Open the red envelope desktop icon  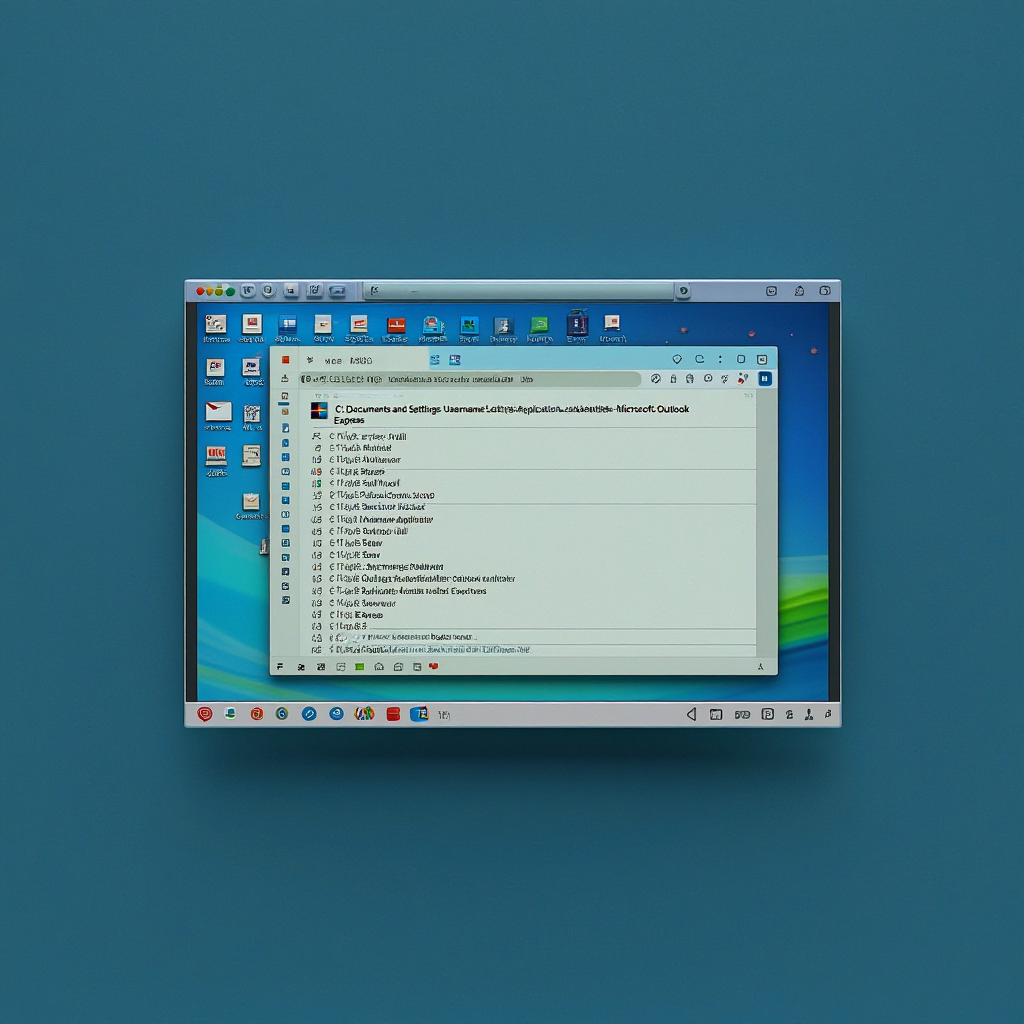(x=218, y=412)
